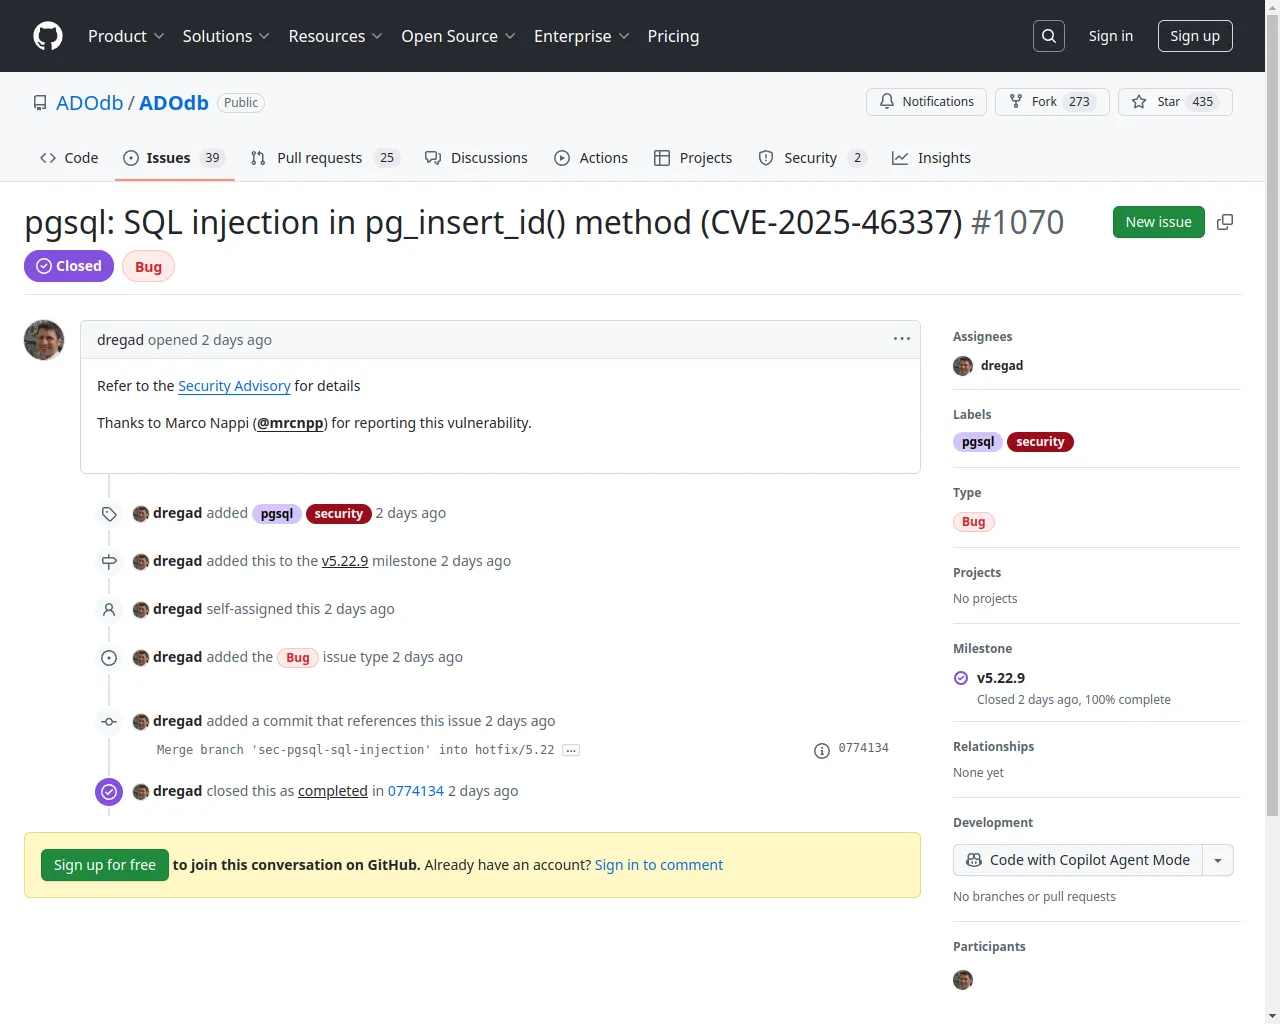The width and height of the screenshot is (1280, 1024).
Task: Click Sign in at top
Action: [x=1111, y=36]
